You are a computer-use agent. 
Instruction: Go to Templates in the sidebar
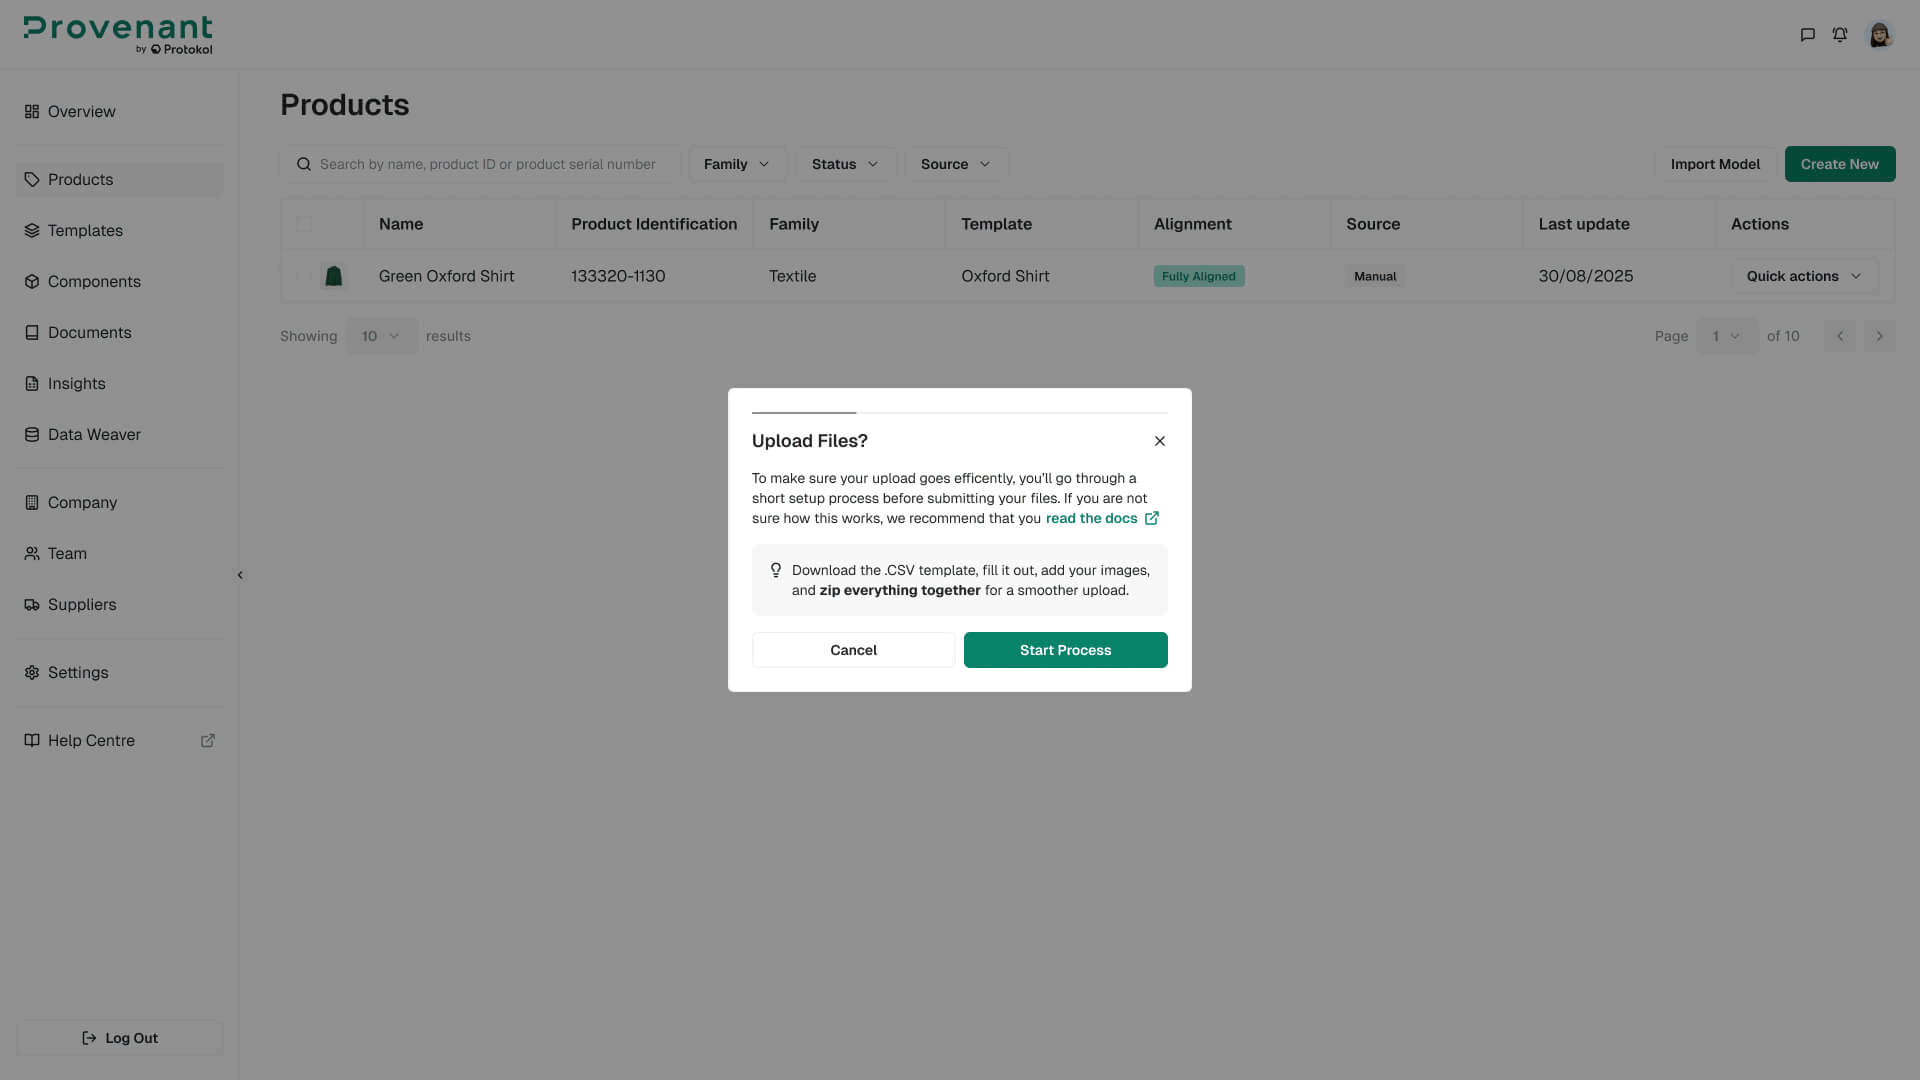click(120, 231)
